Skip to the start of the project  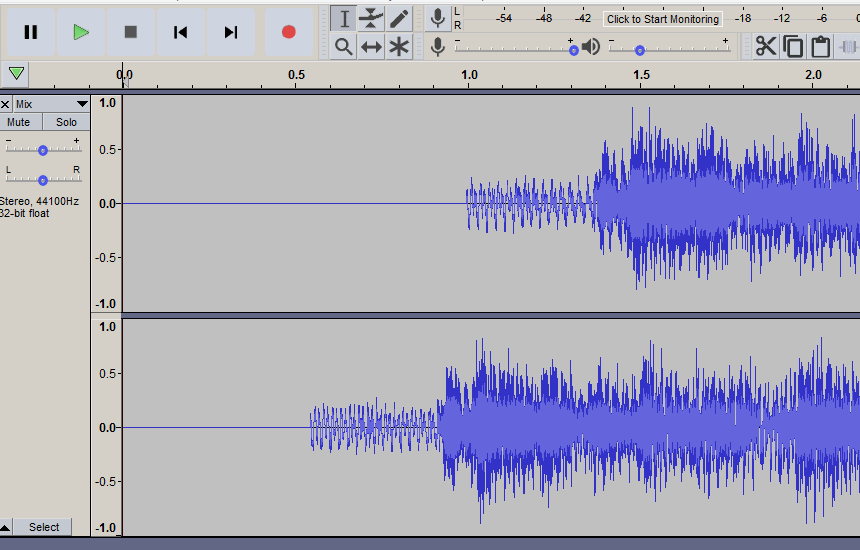180,32
